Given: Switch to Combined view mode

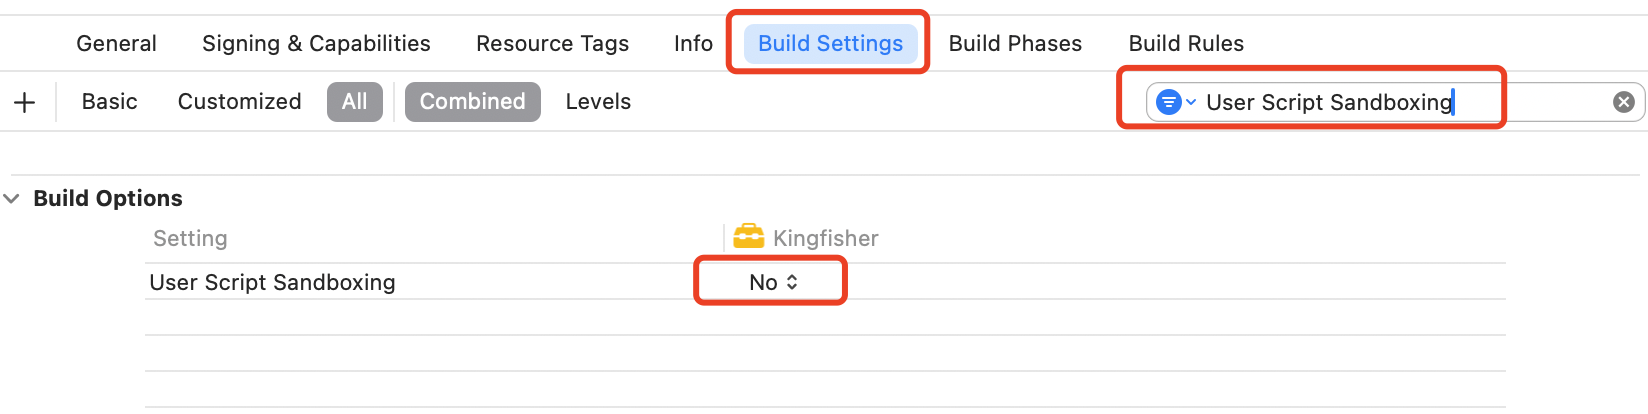Looking at the screenshot, I should (472, 102).
